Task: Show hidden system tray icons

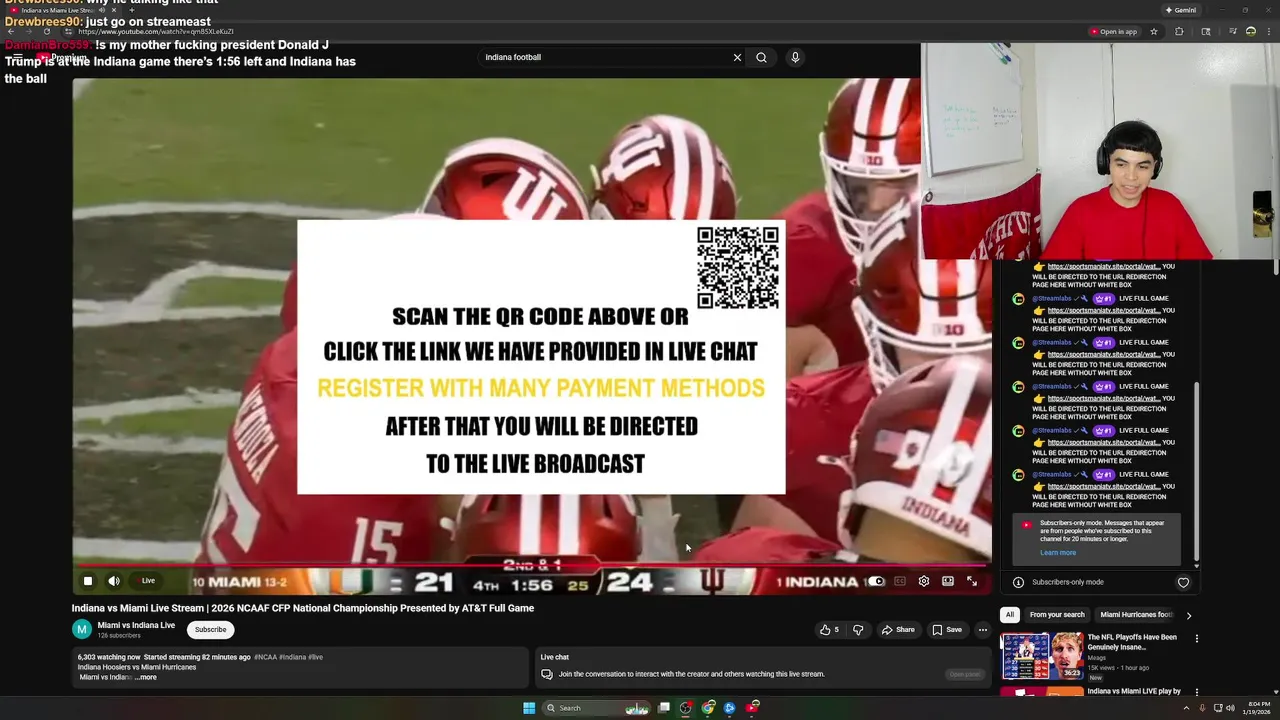Action: click(1187, 708)
